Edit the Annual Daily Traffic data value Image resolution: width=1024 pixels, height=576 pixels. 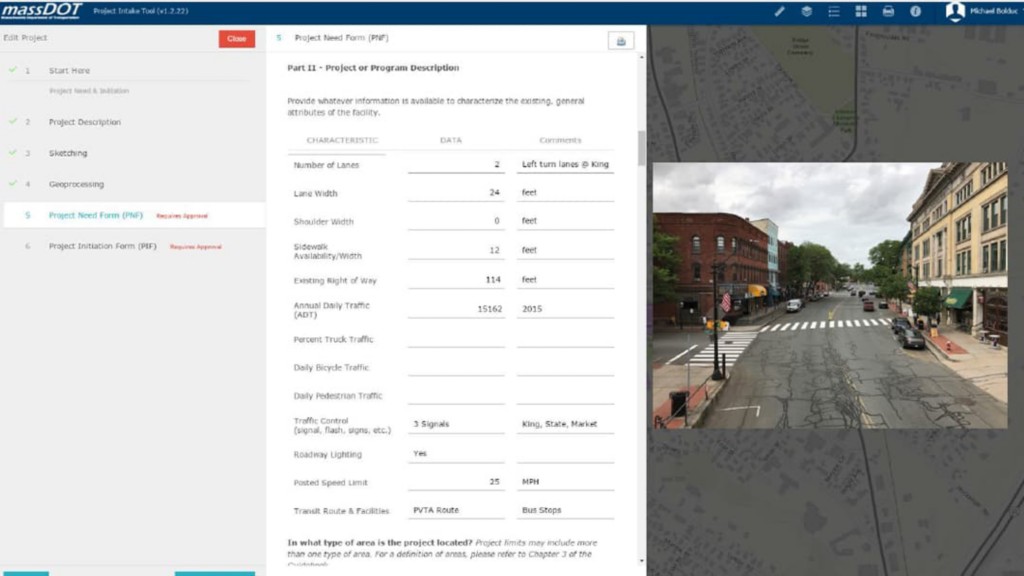pos(456,309)
